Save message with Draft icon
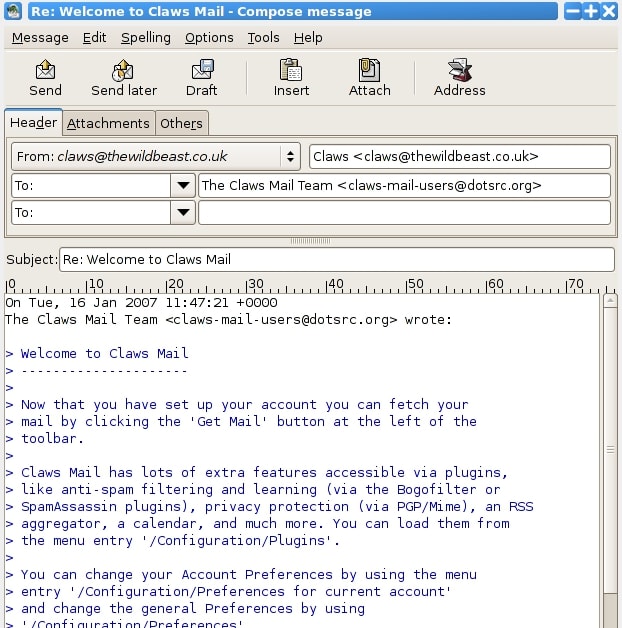This screenshot has width=622, height=628. click(x=202, y=69)
